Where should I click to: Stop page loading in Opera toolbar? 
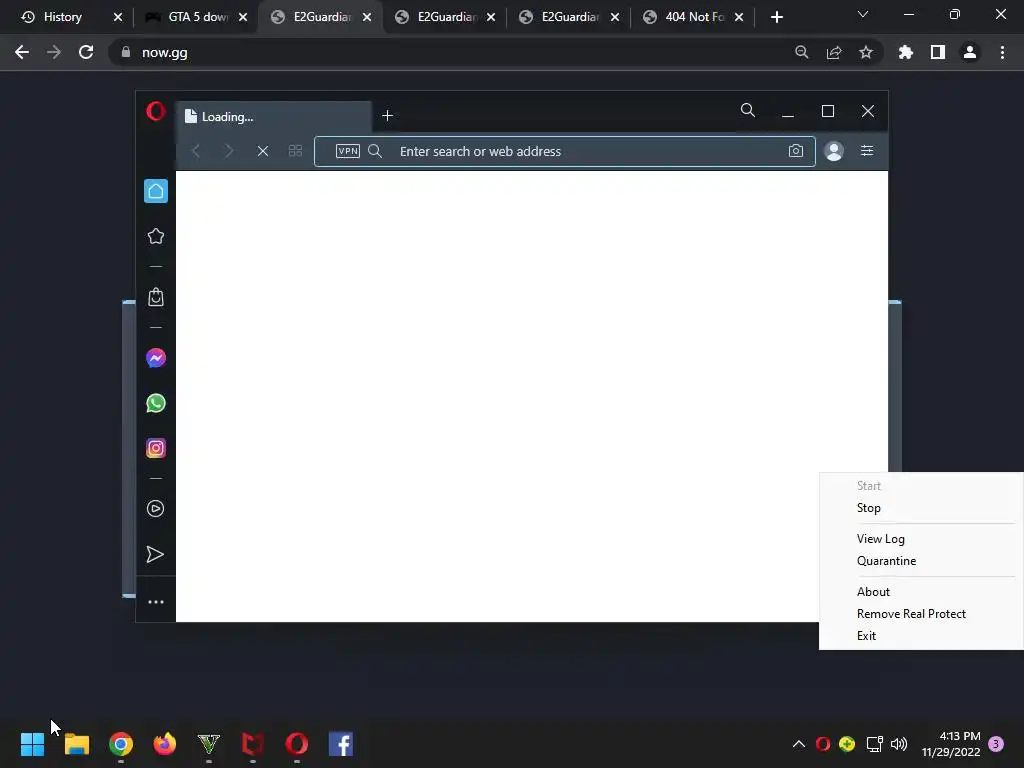point(263,151)
